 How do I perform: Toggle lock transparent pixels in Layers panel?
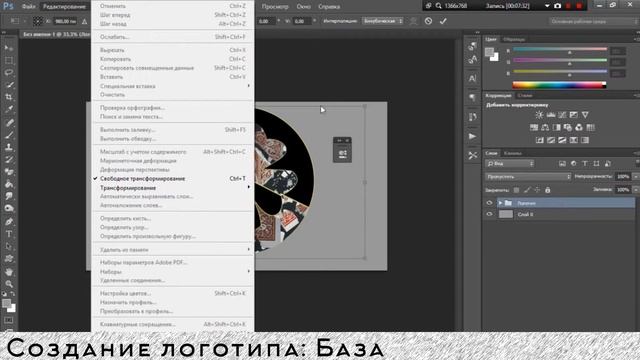pos(516,190)
